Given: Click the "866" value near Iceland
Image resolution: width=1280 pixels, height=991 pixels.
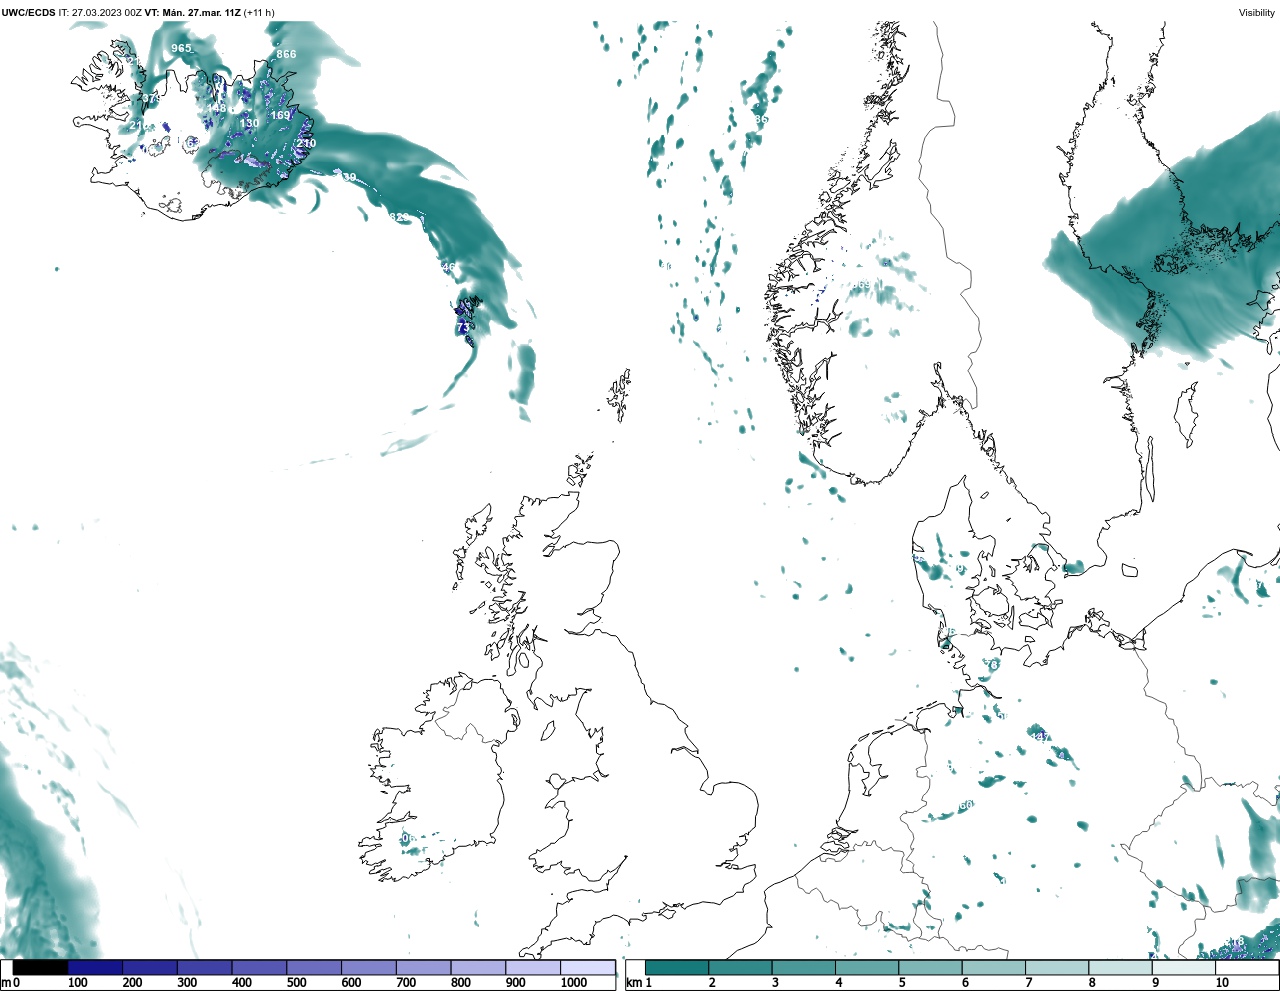Looking at the screenshot, I should (286, 54).
